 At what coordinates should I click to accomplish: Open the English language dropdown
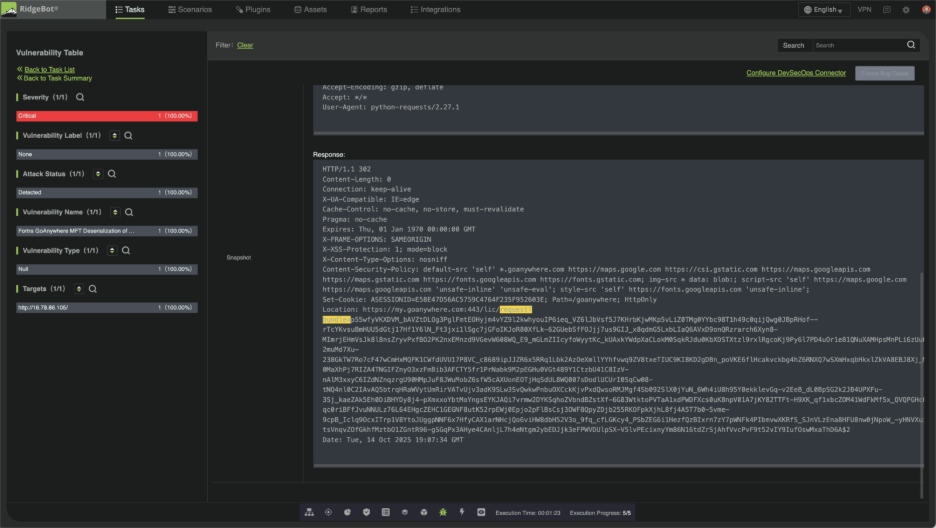[x=824, y=10]
